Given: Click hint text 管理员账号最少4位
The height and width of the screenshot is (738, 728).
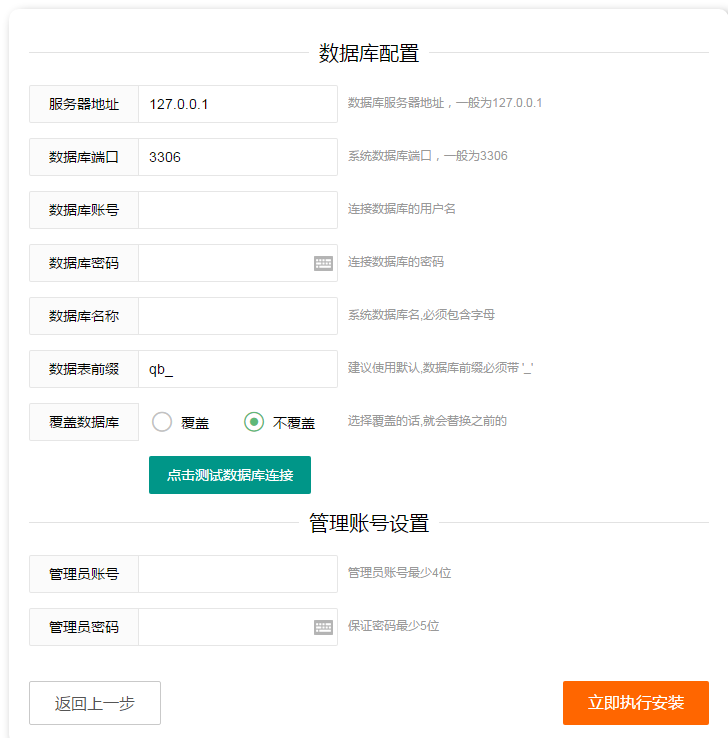Looking at the screenshot, I should (x=399, y=572).
